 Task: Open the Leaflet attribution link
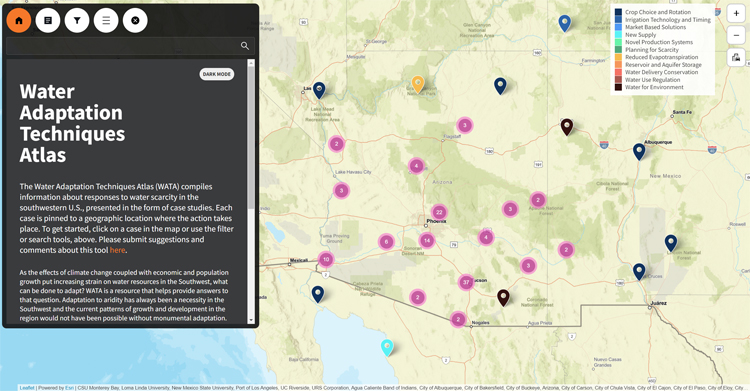(27, 388)
